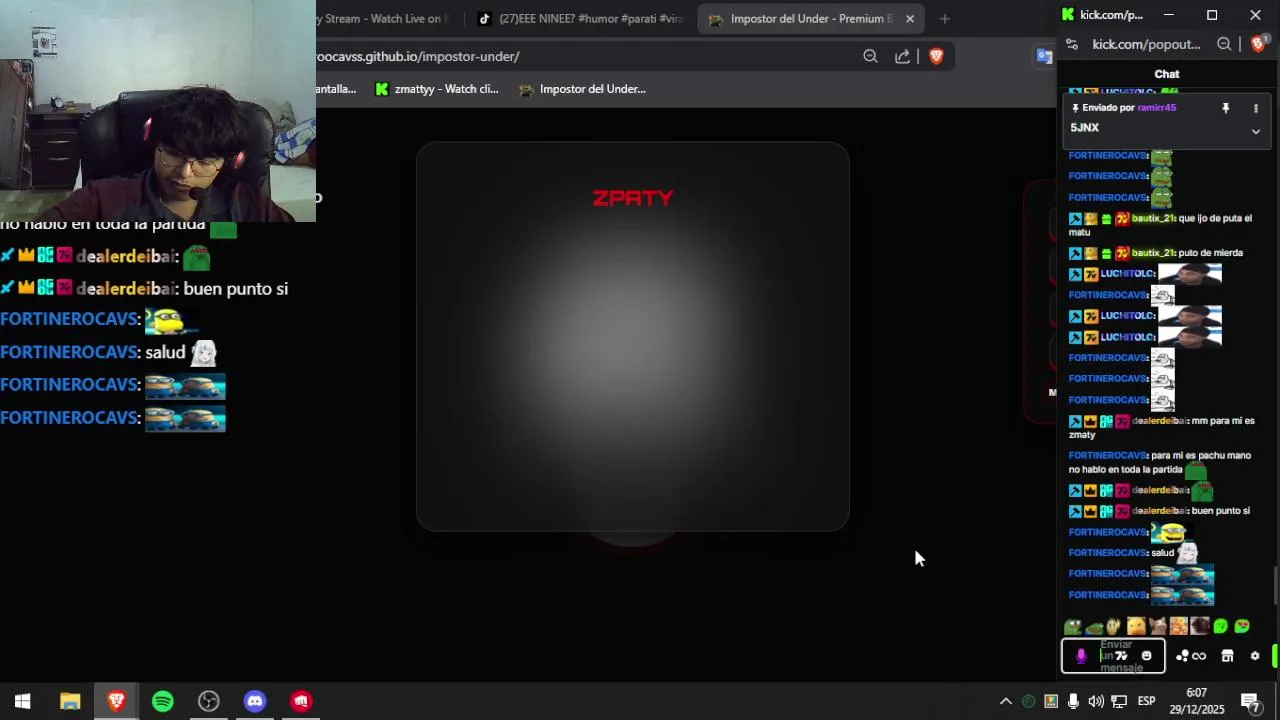Switch the ESP keyboard language indicator
Image resolution: width=1280 pixels, height=720 pixels.
[x=1146, y=701]
